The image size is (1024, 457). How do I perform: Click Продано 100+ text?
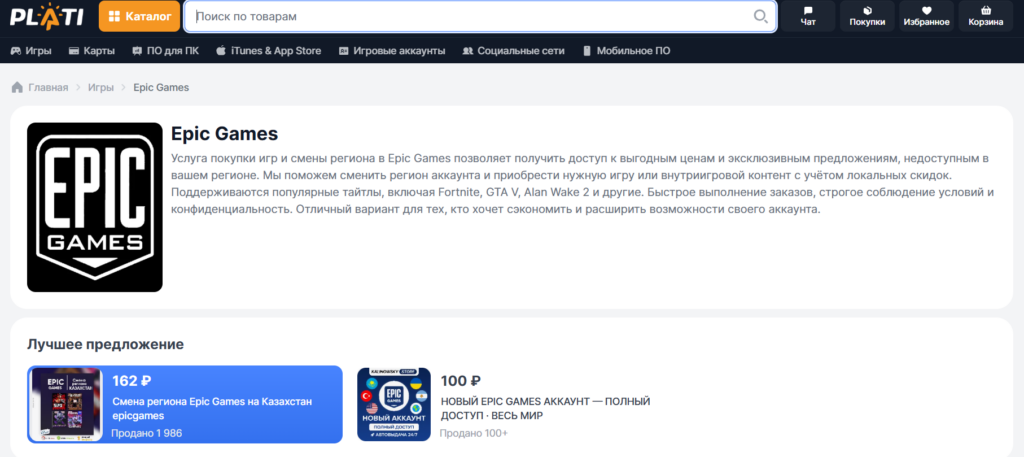pyautogui.click(x=473, y=433)
